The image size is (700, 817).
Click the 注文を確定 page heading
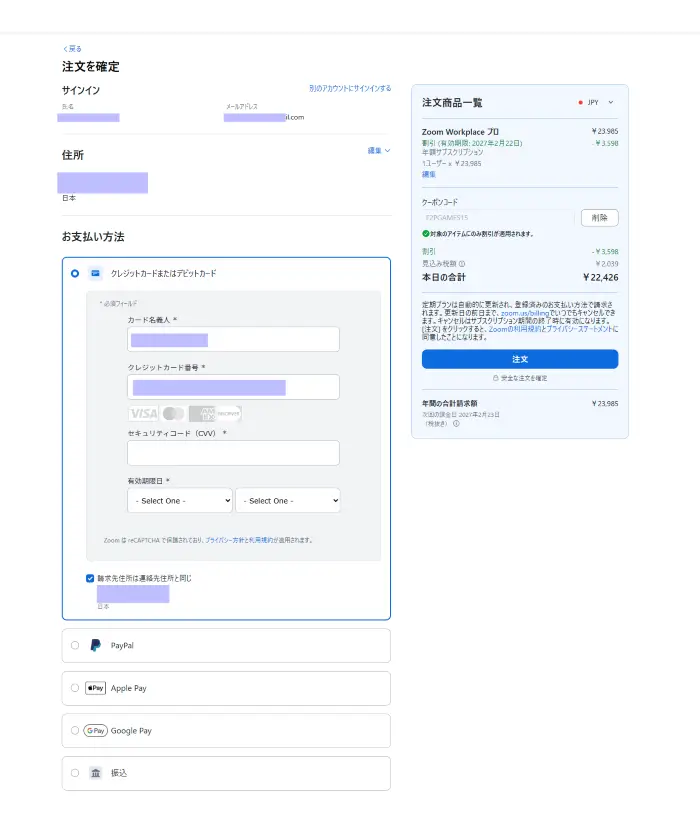coord(91,67)
